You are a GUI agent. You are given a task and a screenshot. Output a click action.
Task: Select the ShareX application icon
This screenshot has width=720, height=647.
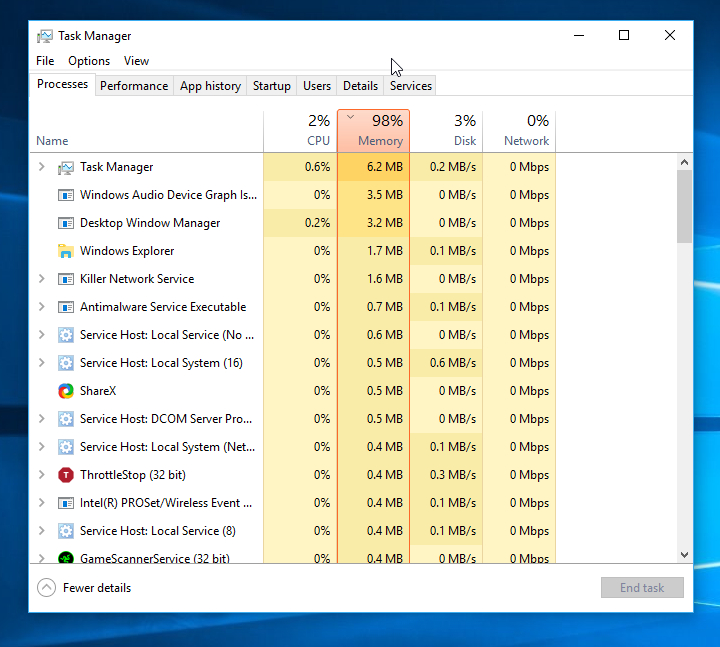tap(66, 391)
